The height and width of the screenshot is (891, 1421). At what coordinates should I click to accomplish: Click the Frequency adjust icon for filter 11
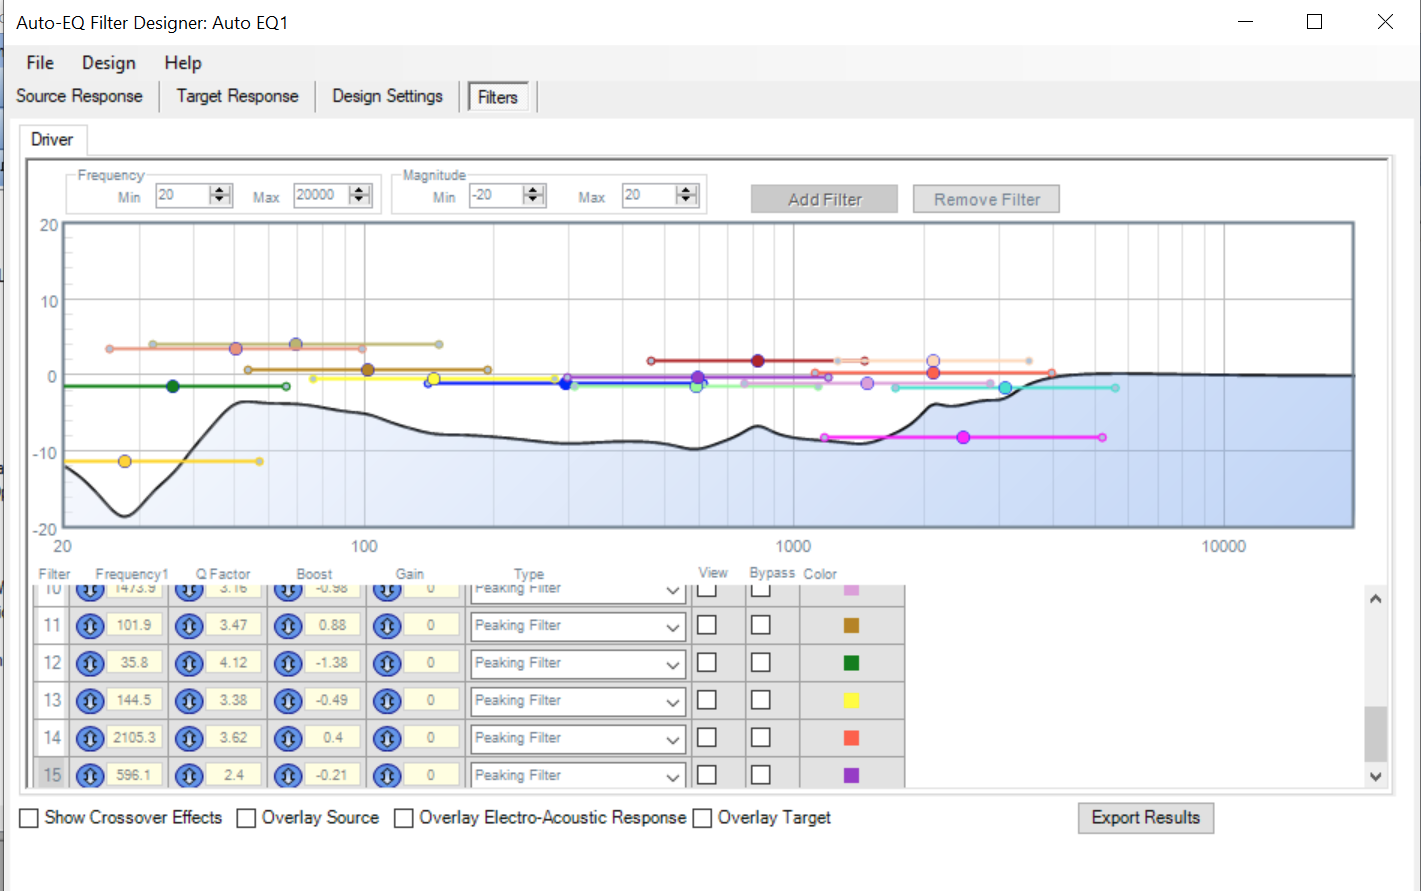click(x=90, y=626)
